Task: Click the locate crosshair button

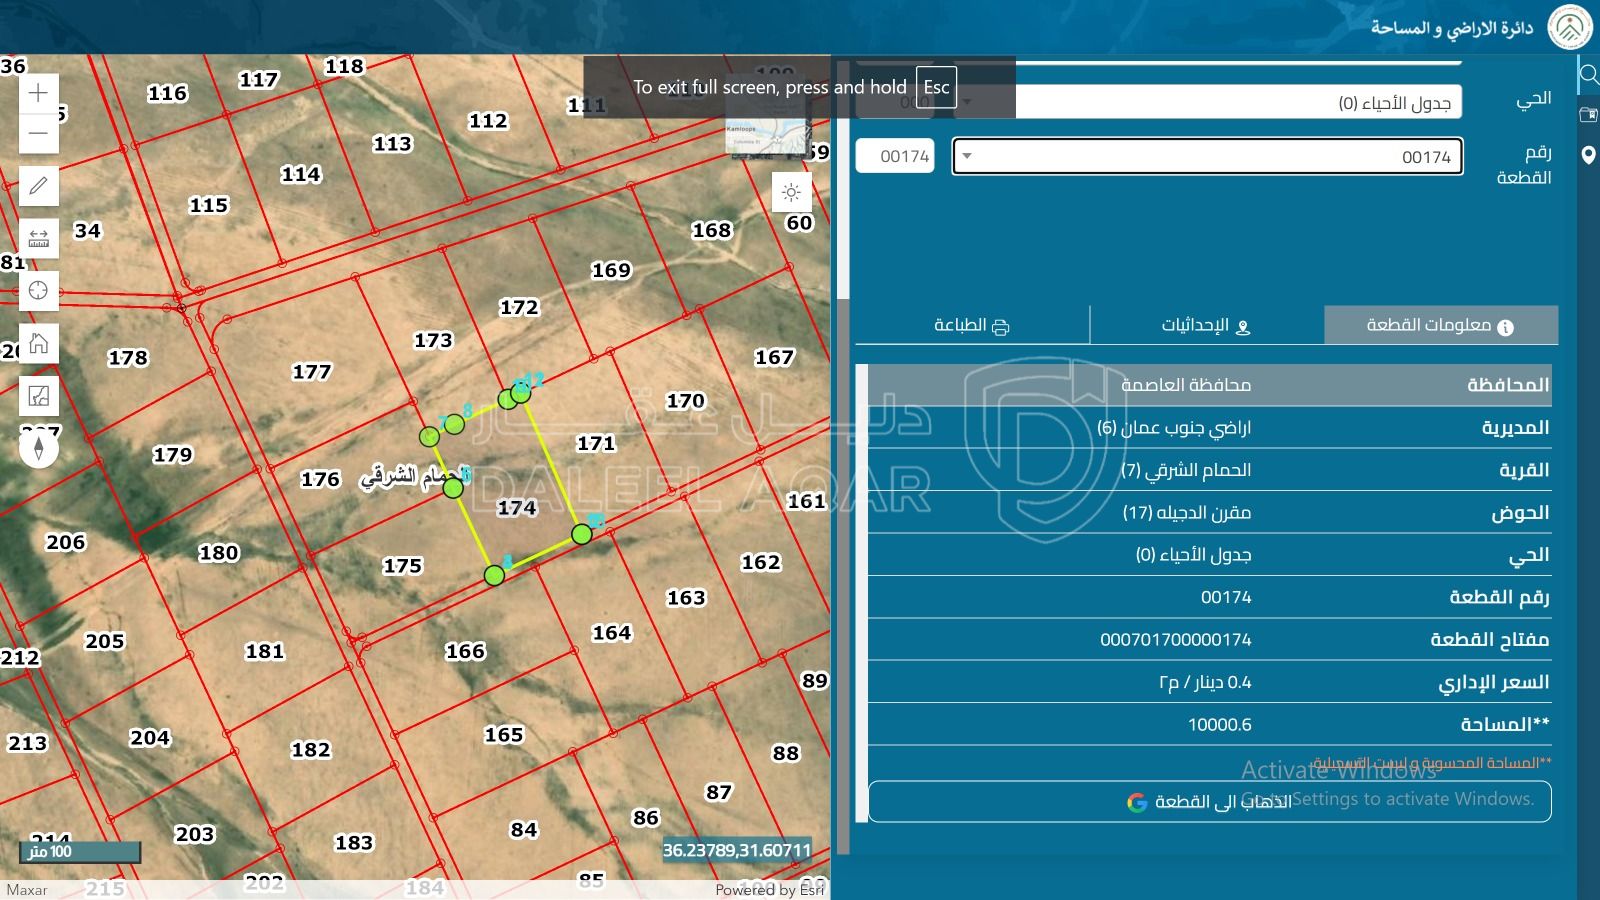Action: 38,291
